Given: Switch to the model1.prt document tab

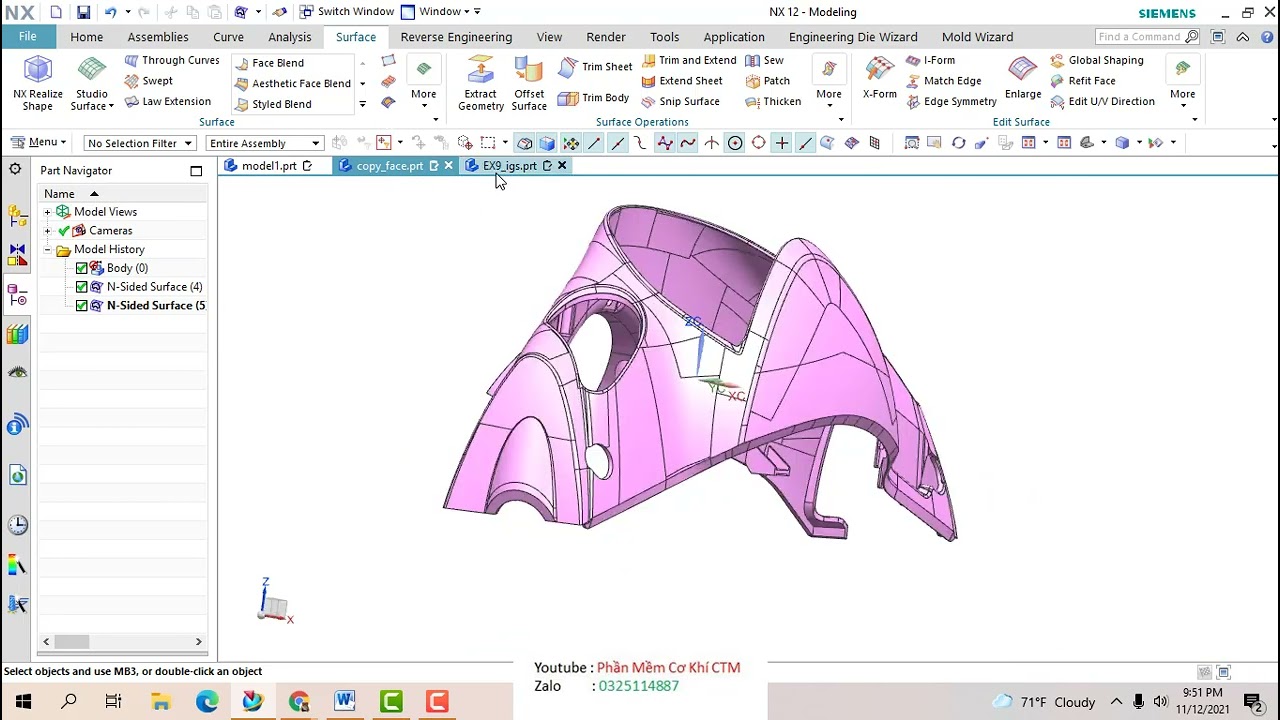Looking at the screenshot, I should 269,166.
